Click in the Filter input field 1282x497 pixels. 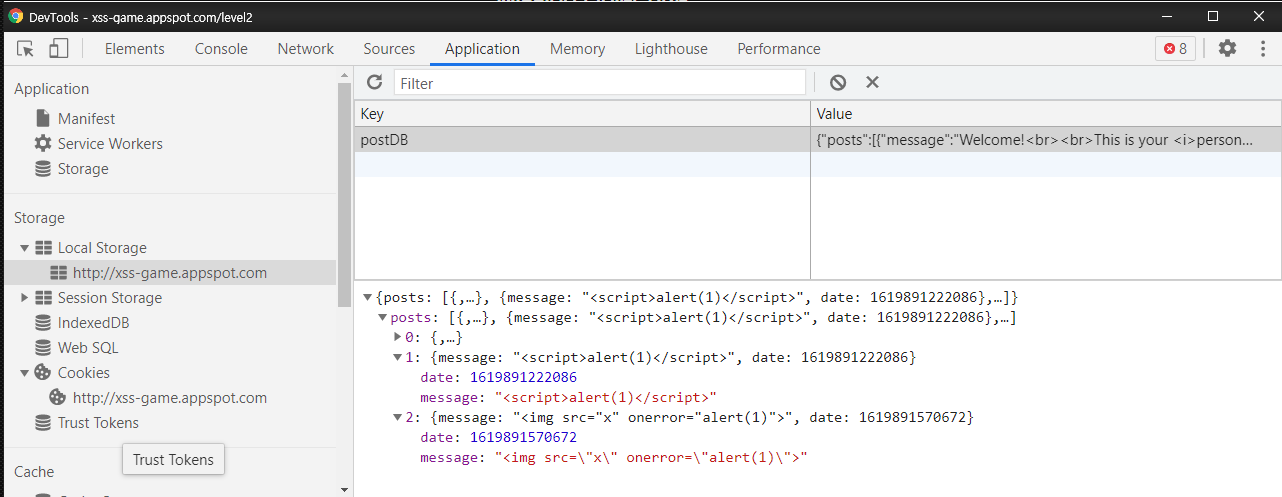pyautogui.click(x=599, y=83)
